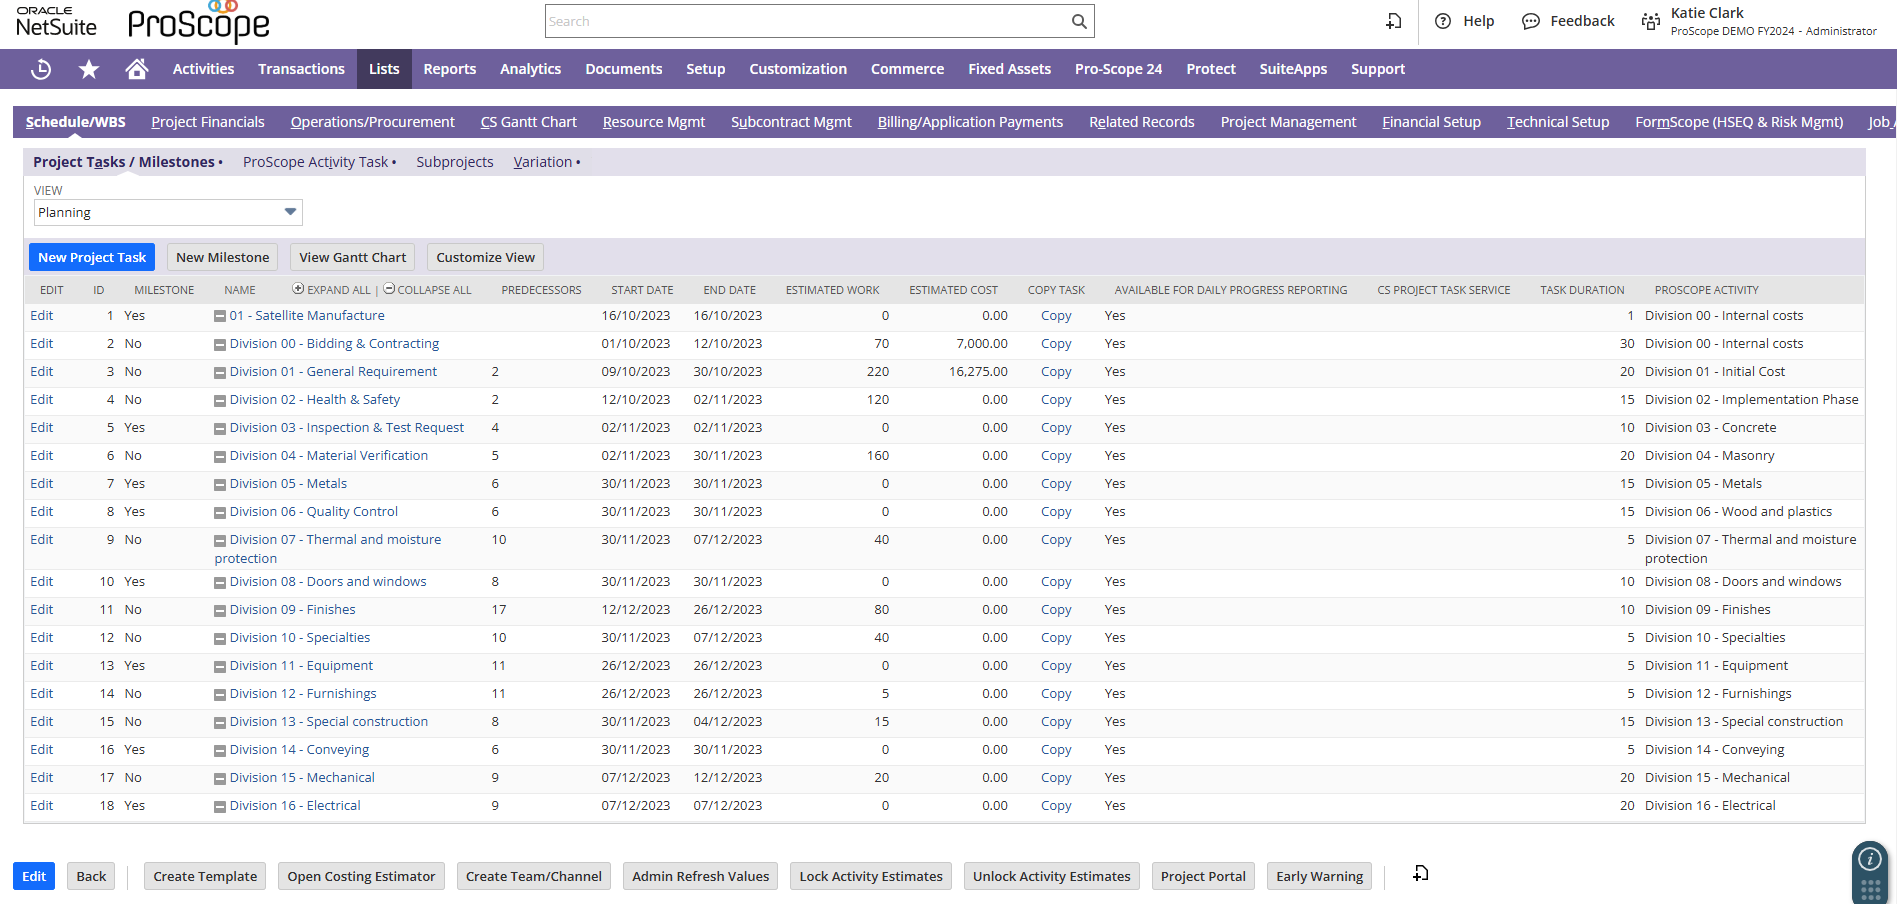
Task: Click inside the global search field
Action: click(810, 20)
